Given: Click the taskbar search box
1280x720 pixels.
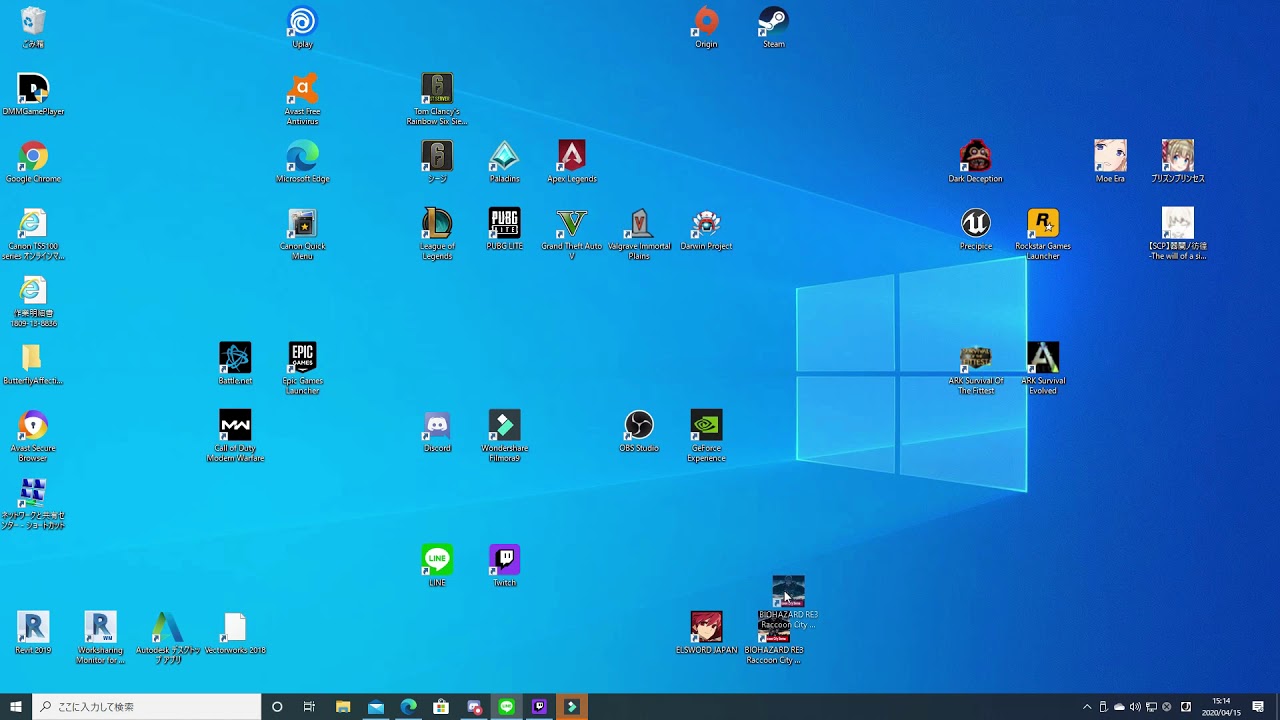Looking at the screenshot, I should coord(147,707).
